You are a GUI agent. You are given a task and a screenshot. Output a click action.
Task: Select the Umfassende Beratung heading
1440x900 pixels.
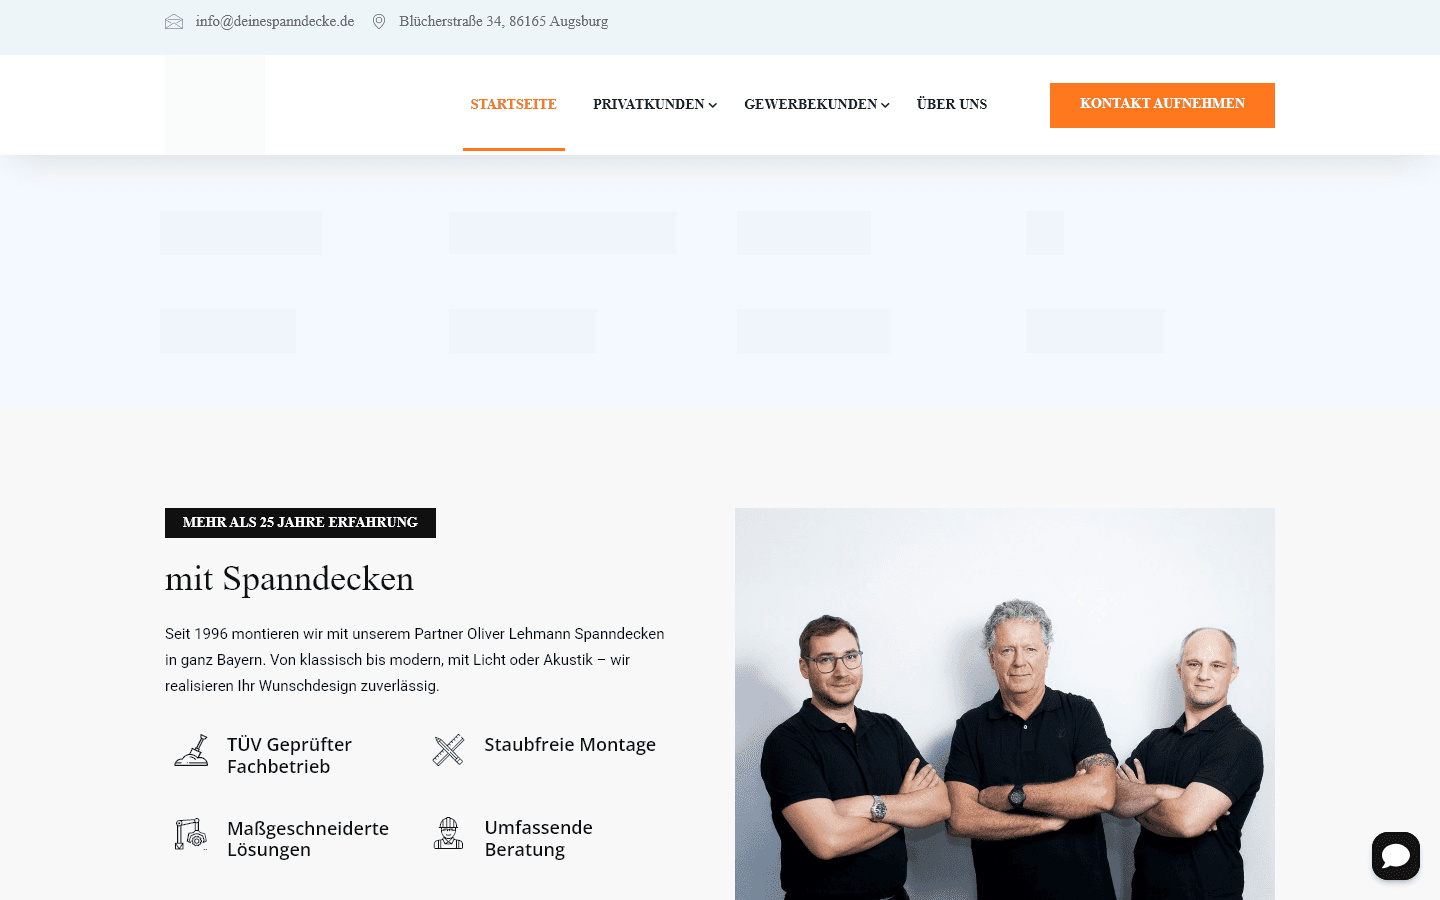(x=538, y=838)
